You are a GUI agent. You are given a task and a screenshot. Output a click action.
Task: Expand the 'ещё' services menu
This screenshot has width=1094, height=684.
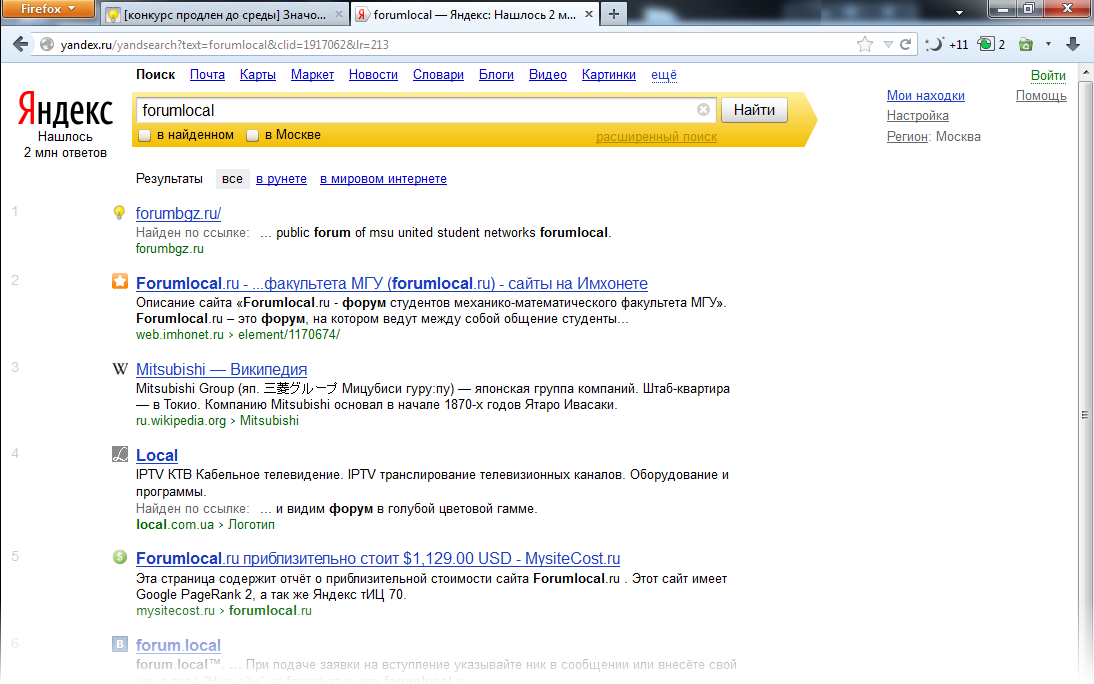click(x=664, y=75)
